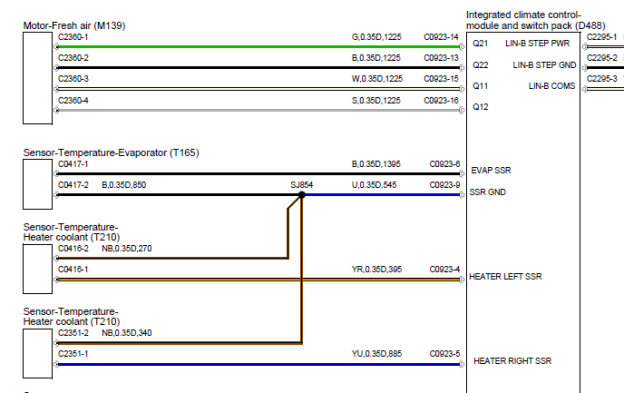Click the SJ854 splice junction dot
The width and height of the screenshot is (624, 393).
[302, 195]
